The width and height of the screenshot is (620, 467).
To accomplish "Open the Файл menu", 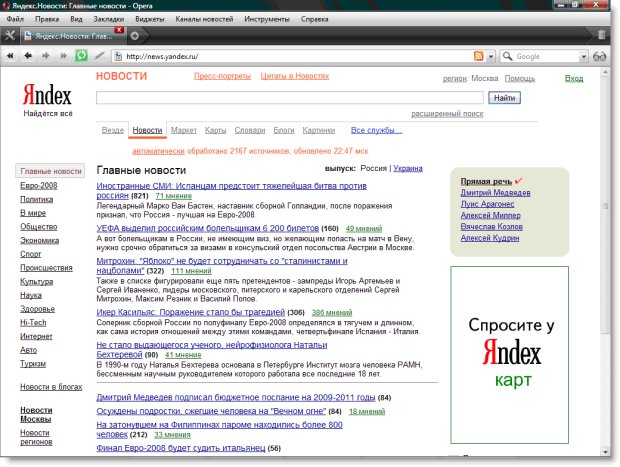I will point(15,19).
